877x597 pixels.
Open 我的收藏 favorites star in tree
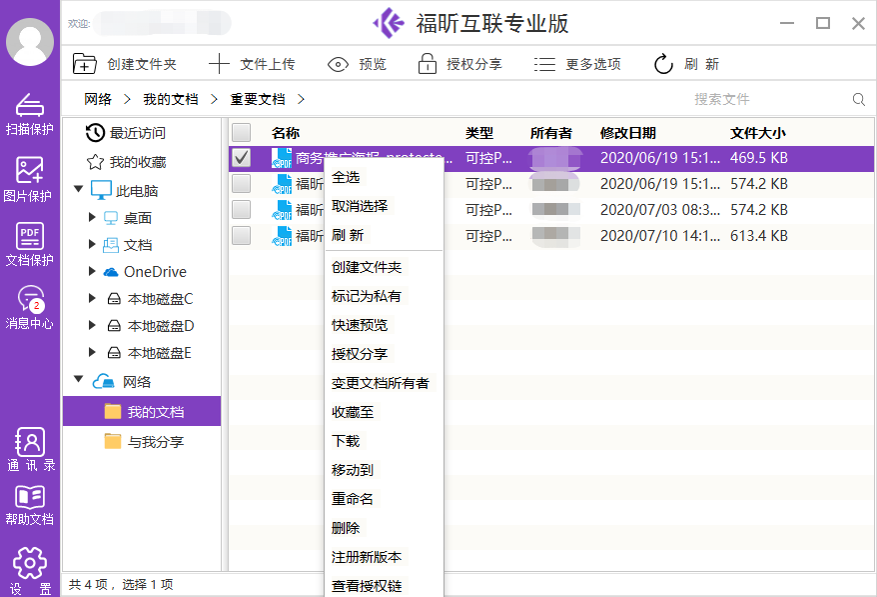tap(126, 162)
